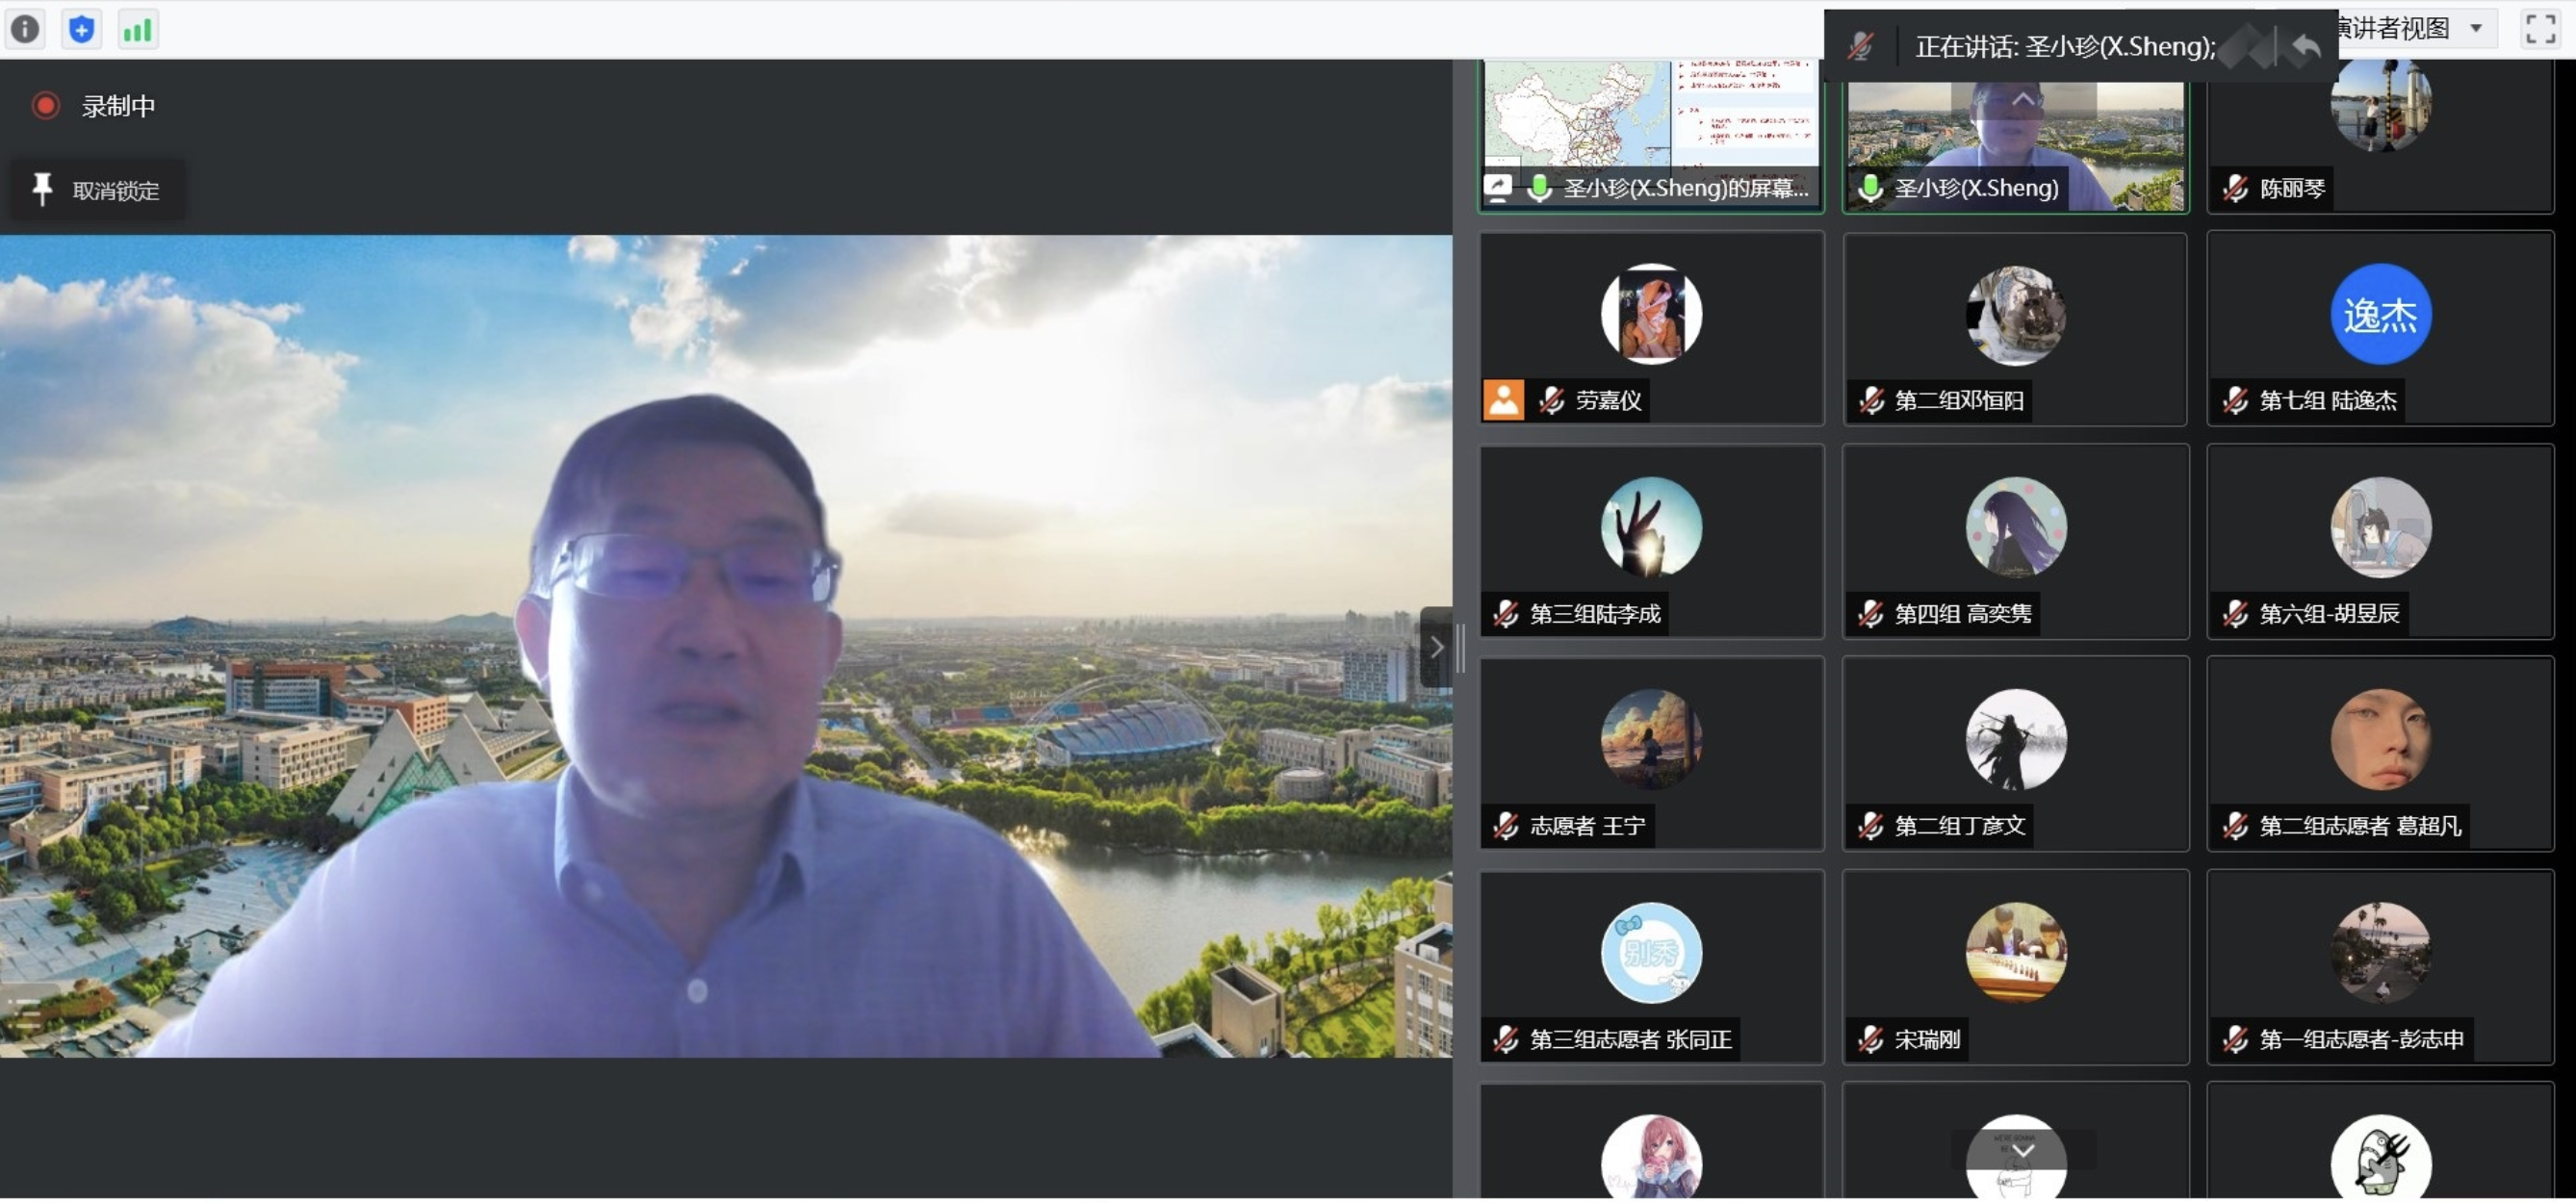Screen dimensions: 2576x1203
Task: Click the divider handle beside the participant grid
Action: click(1460, 650)
